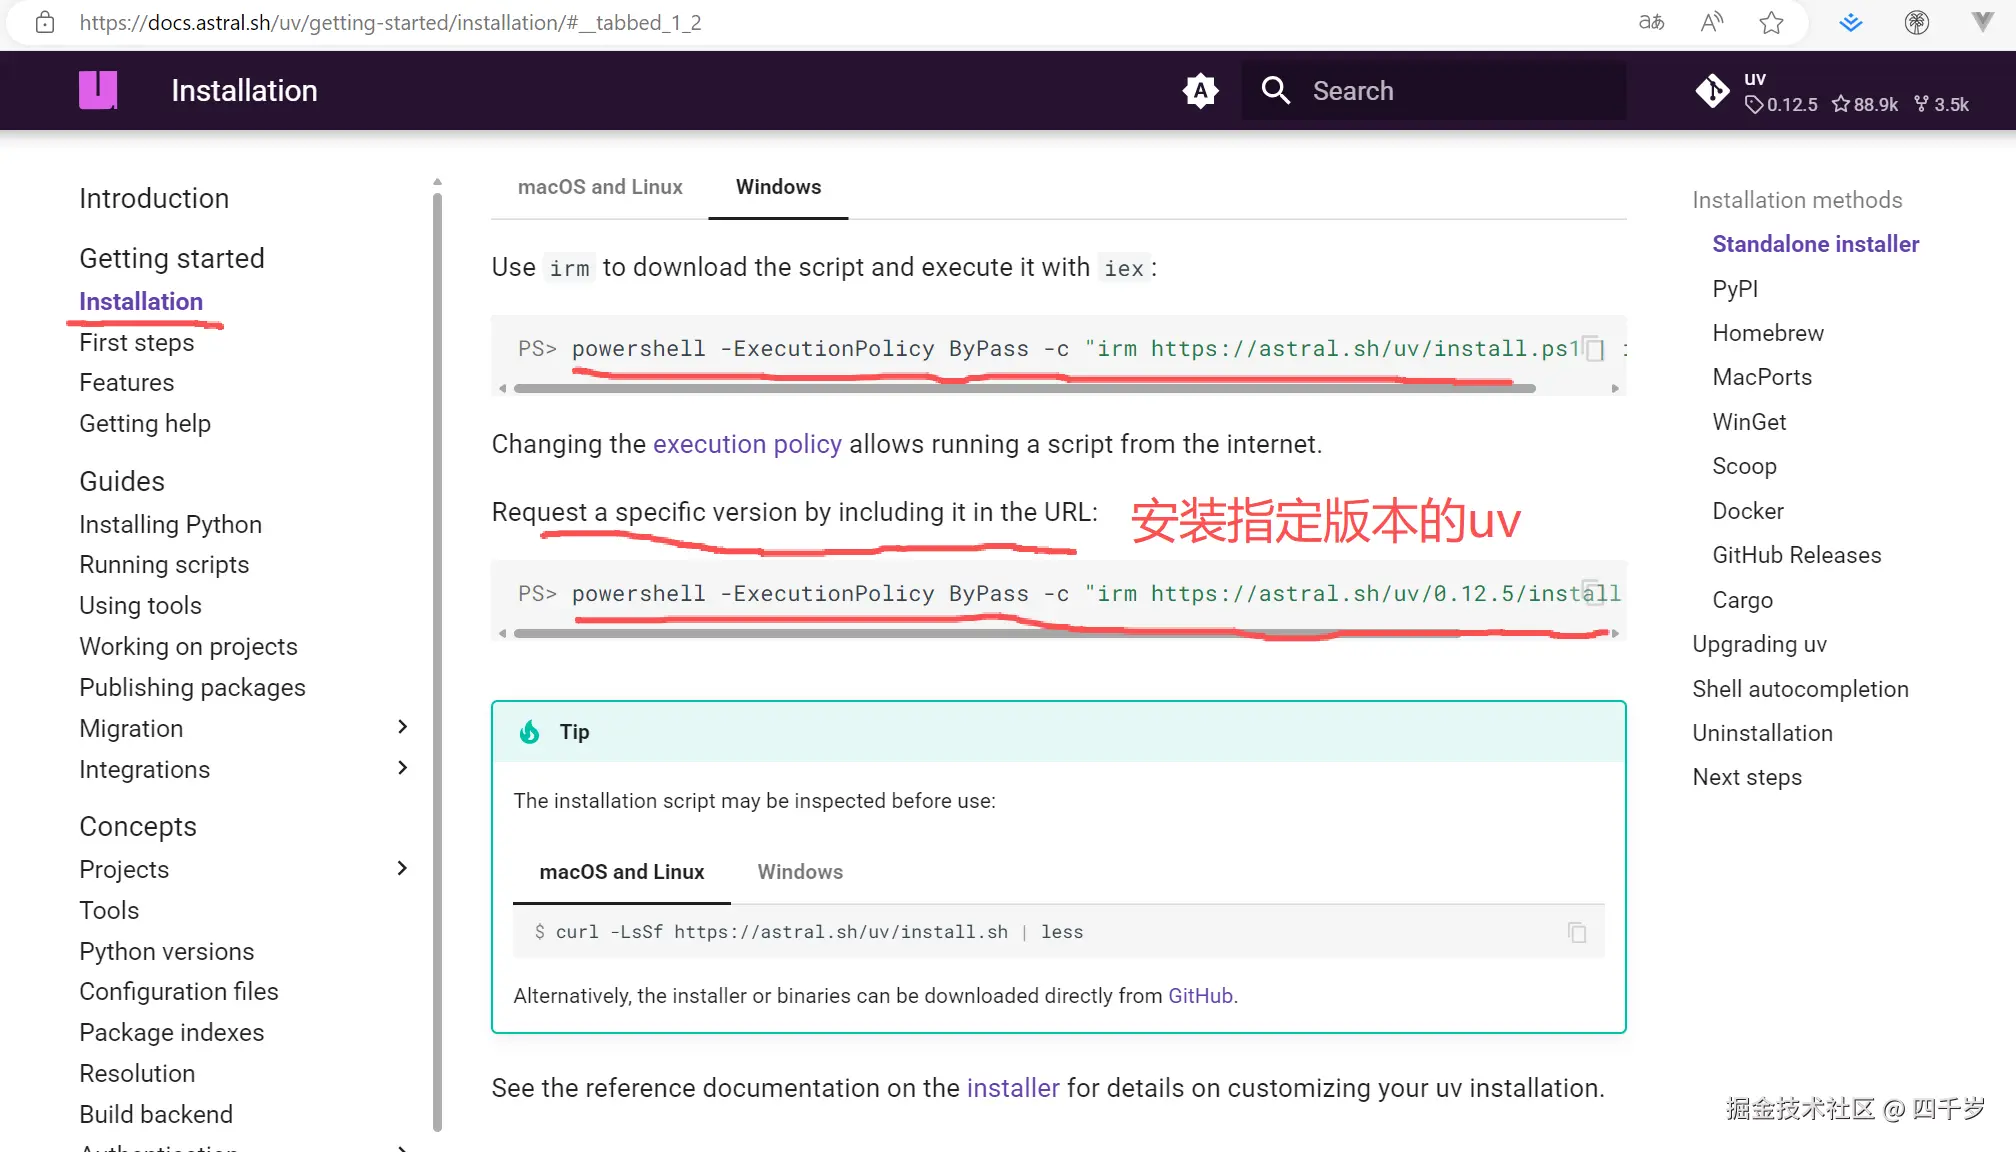Image resolution: width=2016 pixels, height=1152 pixels.
Task: Click the search magnifier icon
Action: [x=1275, y=91]
